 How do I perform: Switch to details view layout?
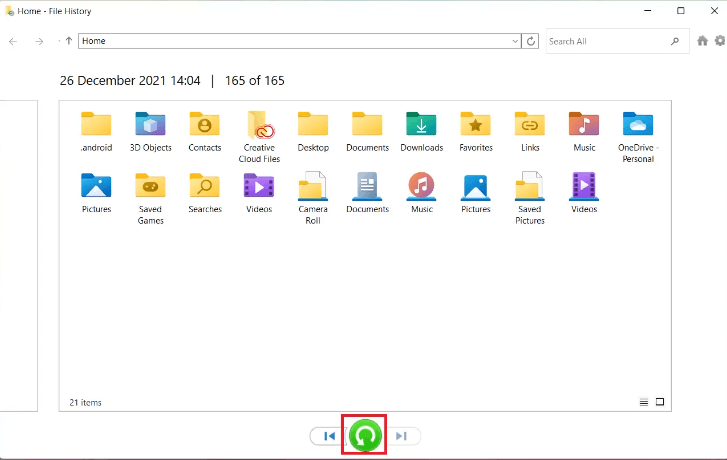[x=644, y=402]
